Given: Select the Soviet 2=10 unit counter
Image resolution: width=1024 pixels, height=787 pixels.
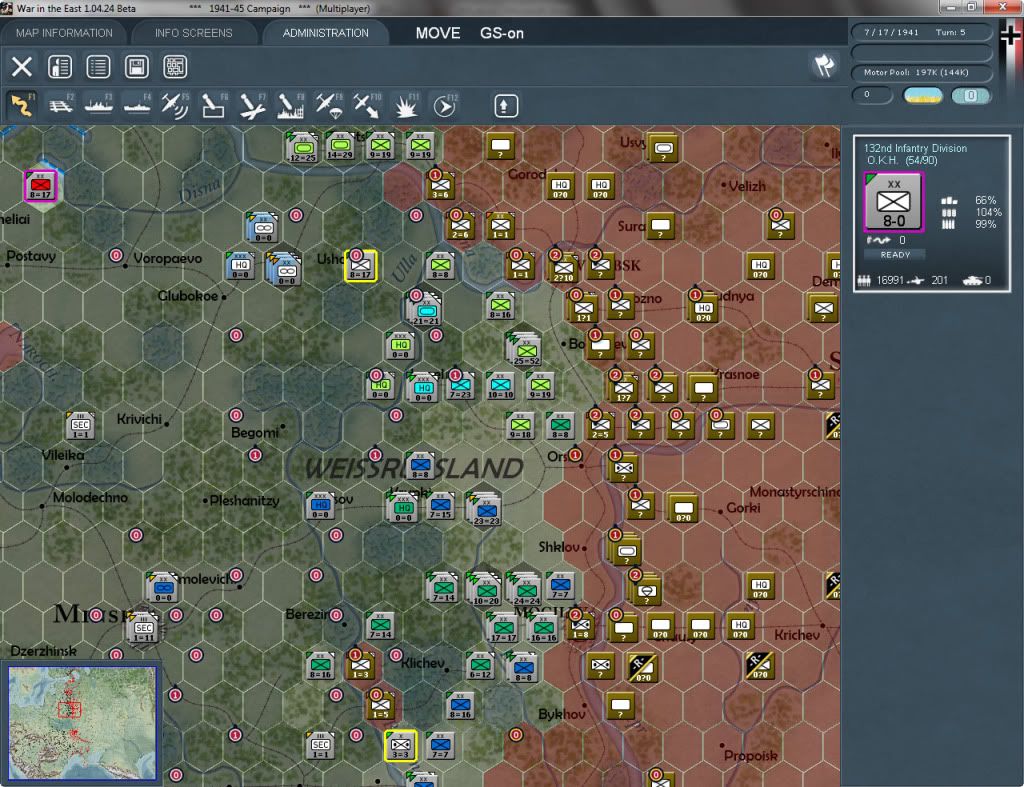Looking at the screenshot, I should point(564,267).
